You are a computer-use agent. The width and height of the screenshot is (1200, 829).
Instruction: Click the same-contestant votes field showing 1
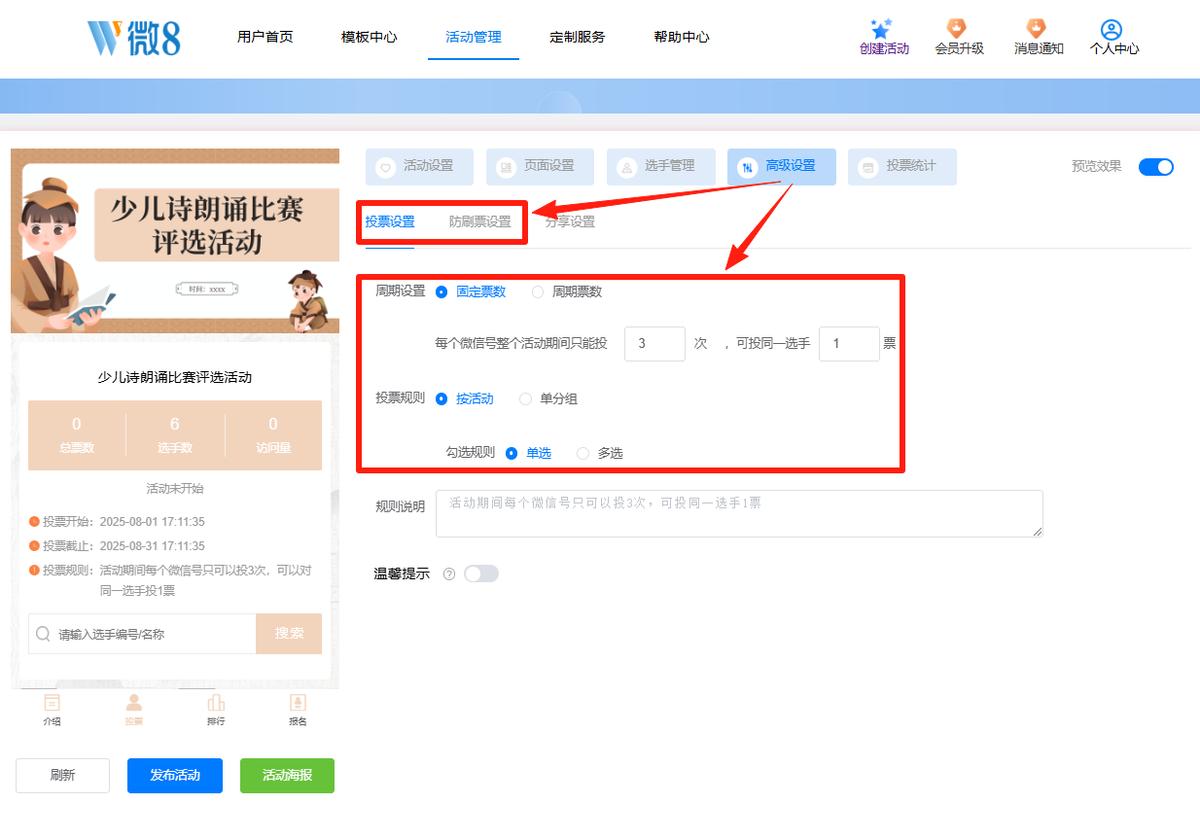(849, 344)
